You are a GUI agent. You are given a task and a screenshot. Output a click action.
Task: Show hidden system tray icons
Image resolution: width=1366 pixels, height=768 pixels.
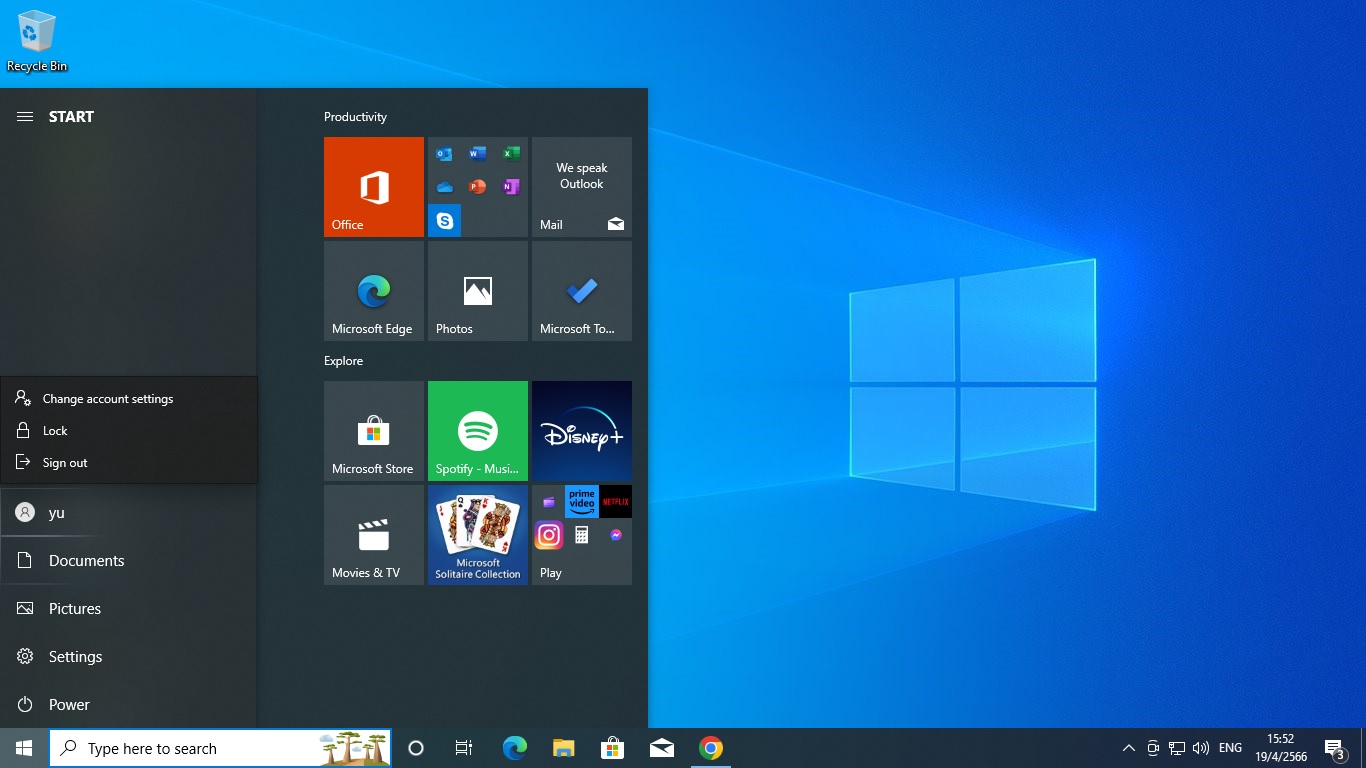tap(1129, 748)
